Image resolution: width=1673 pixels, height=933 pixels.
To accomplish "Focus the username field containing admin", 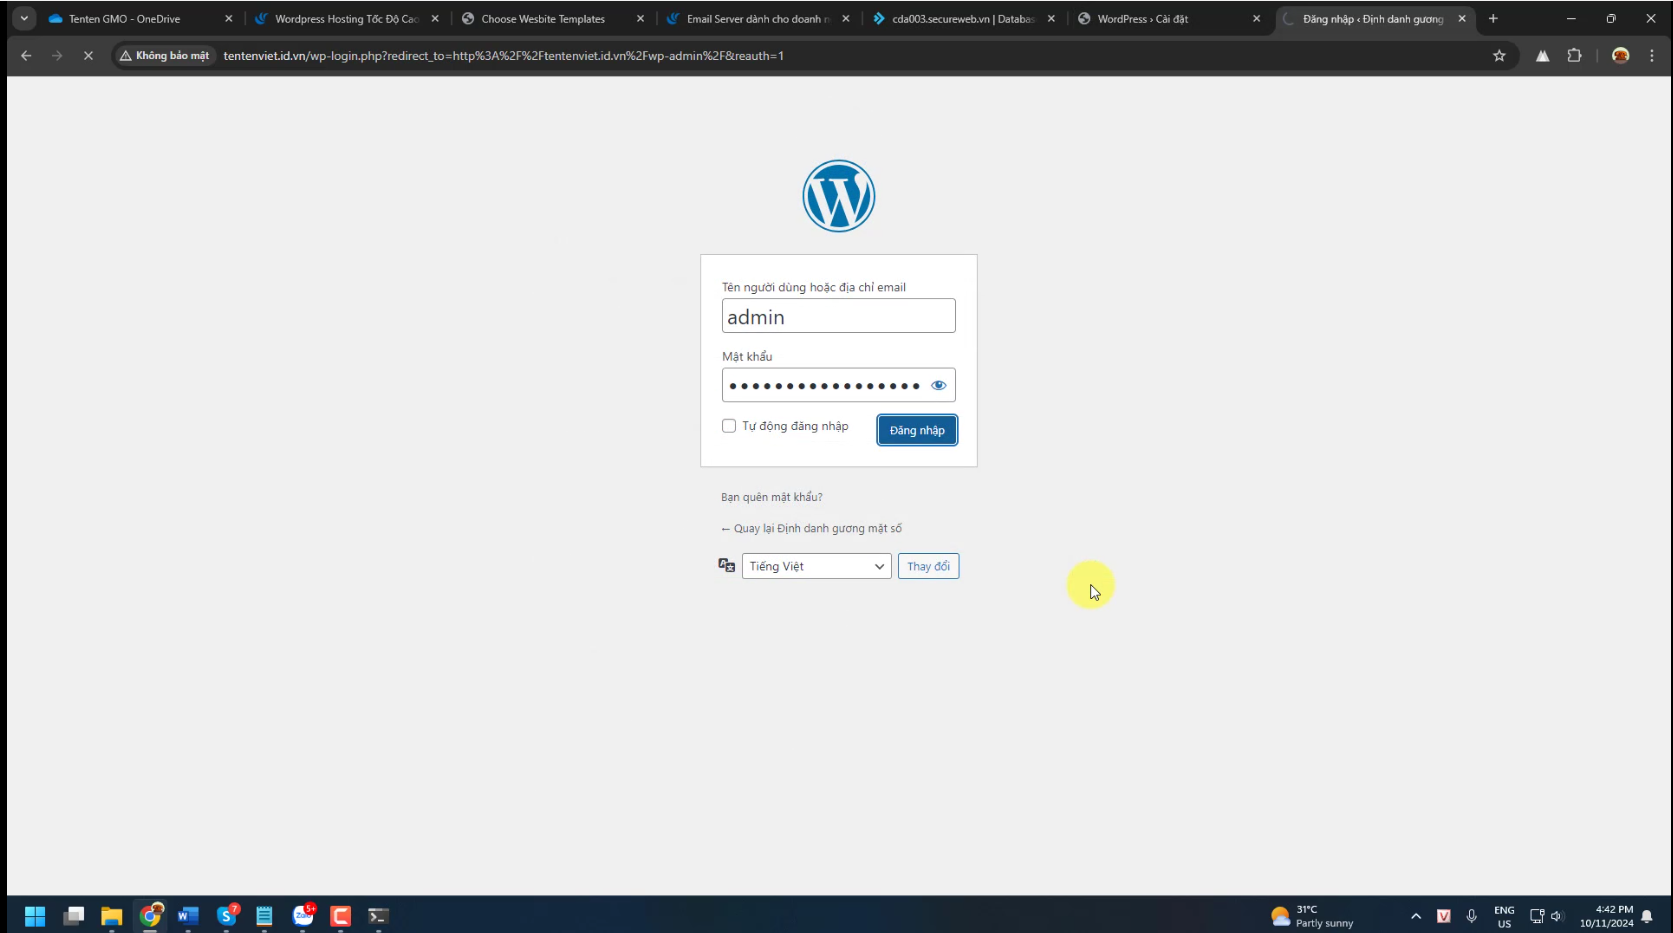I will point(838,316).
